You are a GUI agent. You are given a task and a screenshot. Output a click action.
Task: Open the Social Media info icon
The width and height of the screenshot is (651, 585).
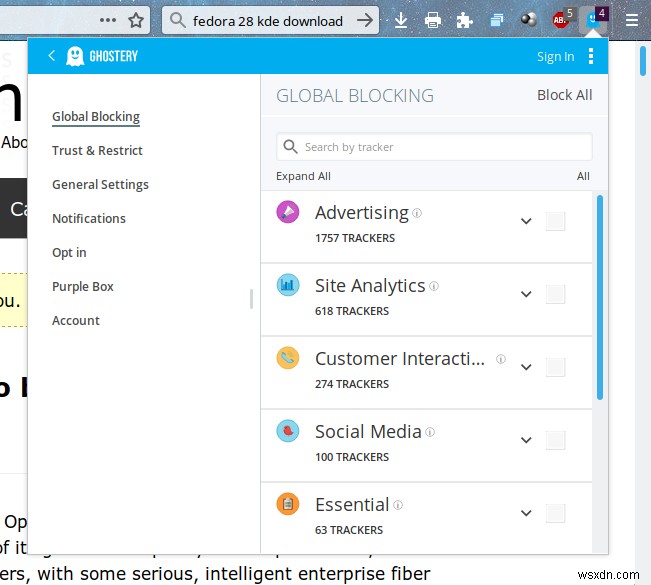point(430,432)
